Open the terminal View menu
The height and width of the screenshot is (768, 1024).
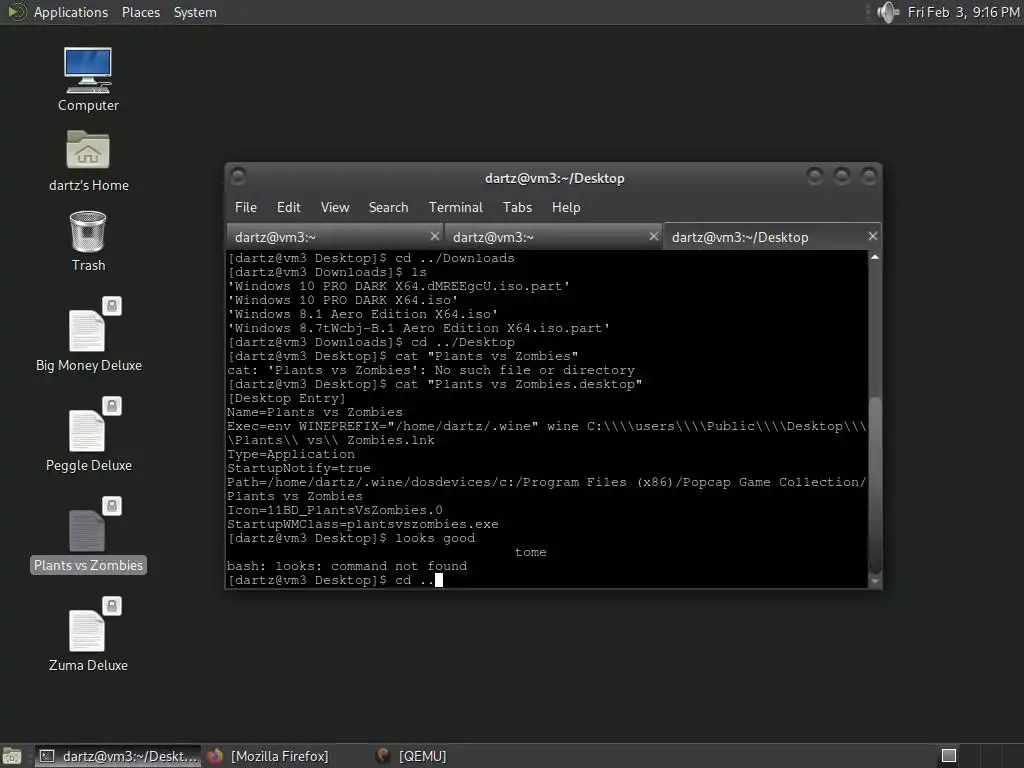[335, 207]
